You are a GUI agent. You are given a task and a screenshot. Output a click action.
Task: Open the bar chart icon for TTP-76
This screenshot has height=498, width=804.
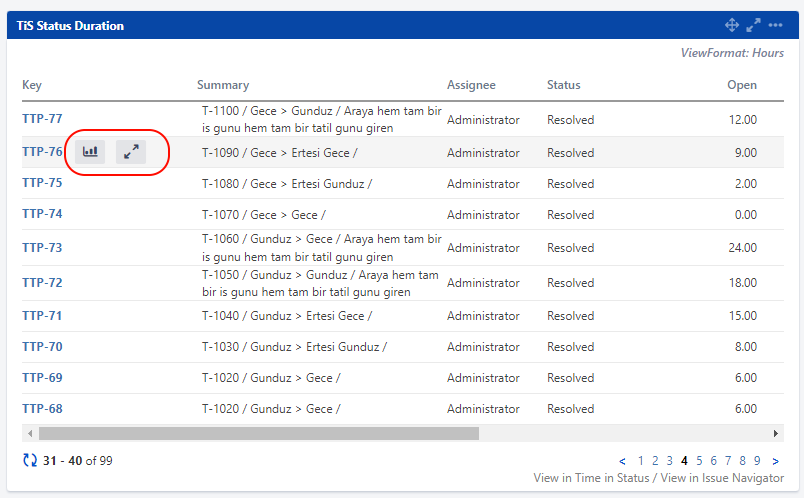pos(90,152)
